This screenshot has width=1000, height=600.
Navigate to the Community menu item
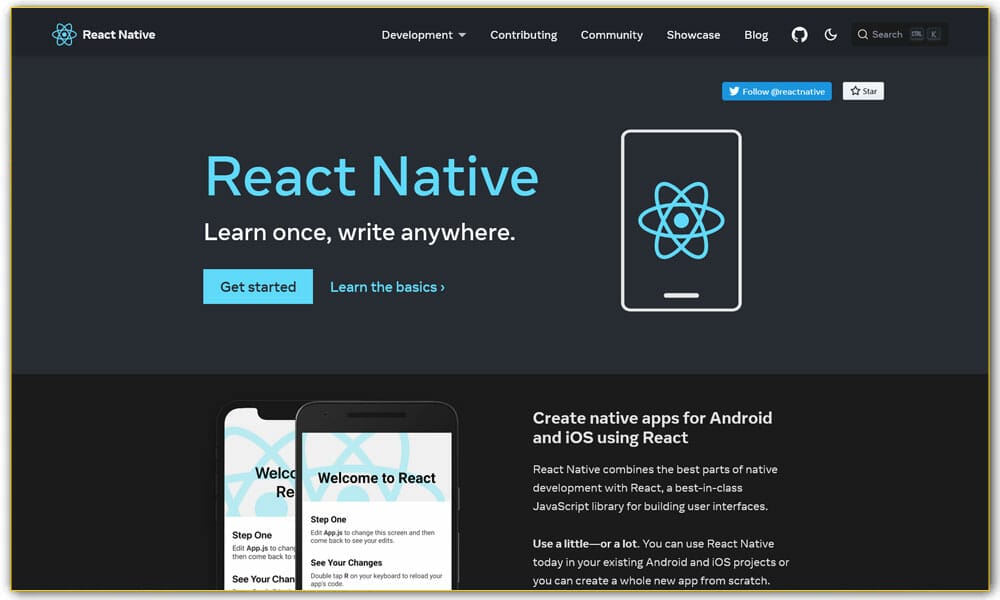coord(611,35)
